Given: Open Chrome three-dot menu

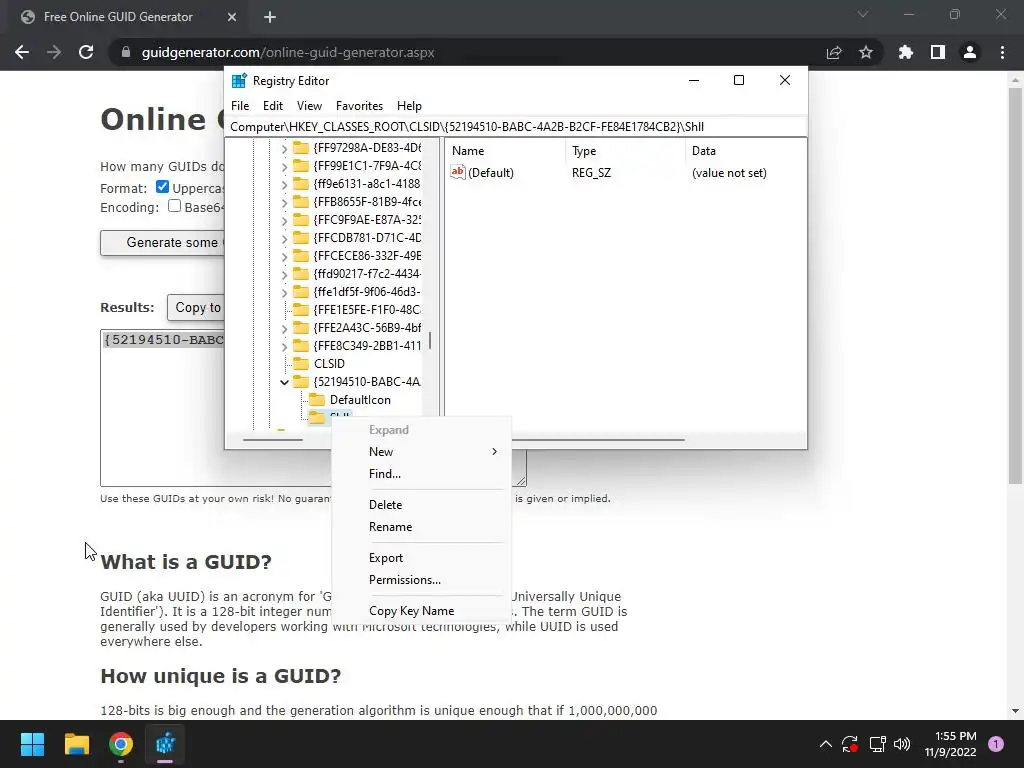Looking at the screenshot, I should tap(1002, 52).
